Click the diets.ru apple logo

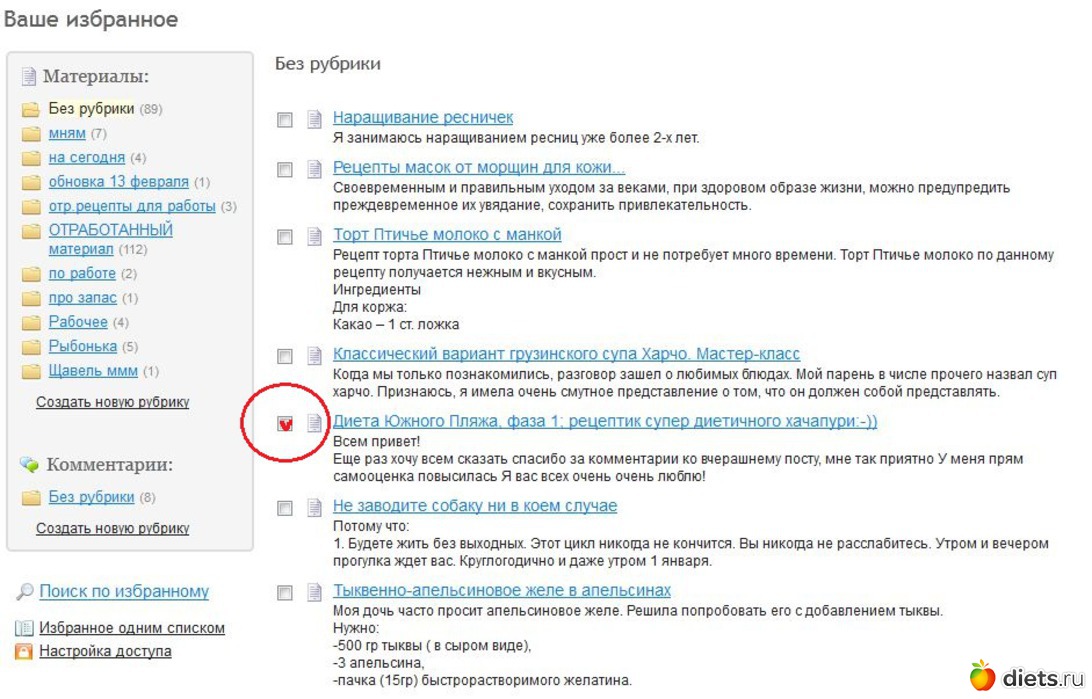click(x=982, y=675)
